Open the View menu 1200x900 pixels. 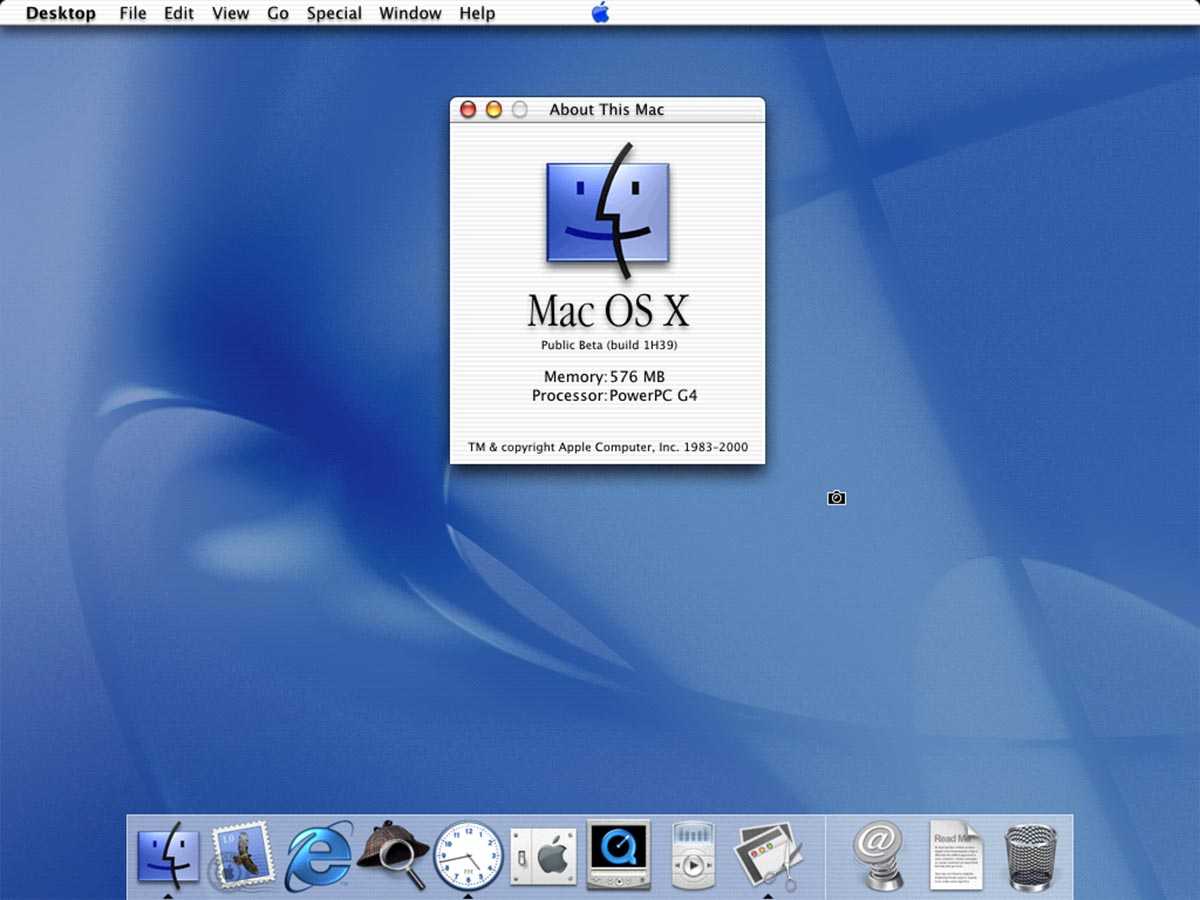click(230, 13)
